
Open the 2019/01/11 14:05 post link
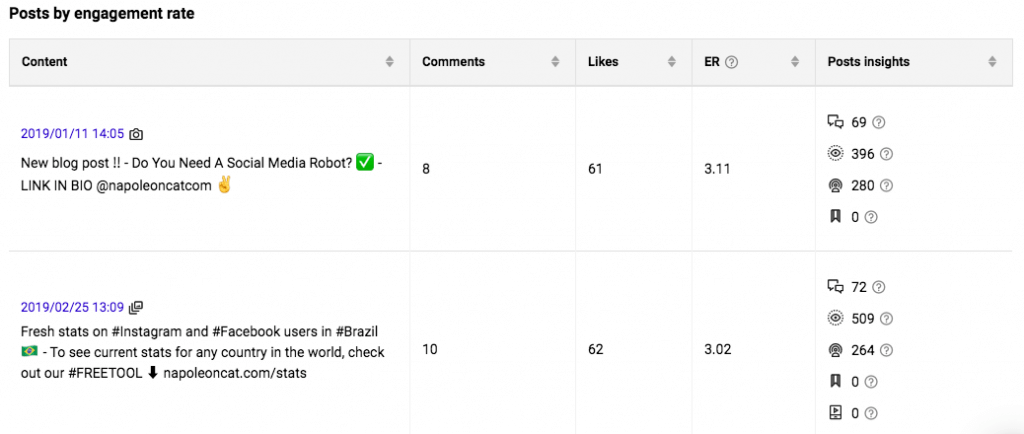(72, 134)
